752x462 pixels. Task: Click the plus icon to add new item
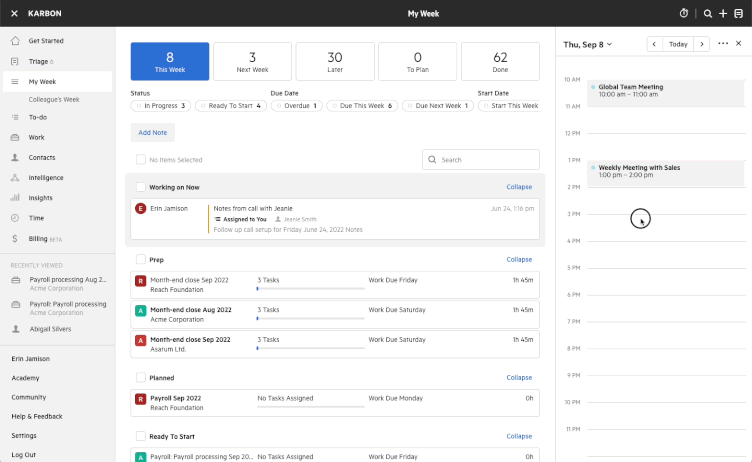coord(723,13)
